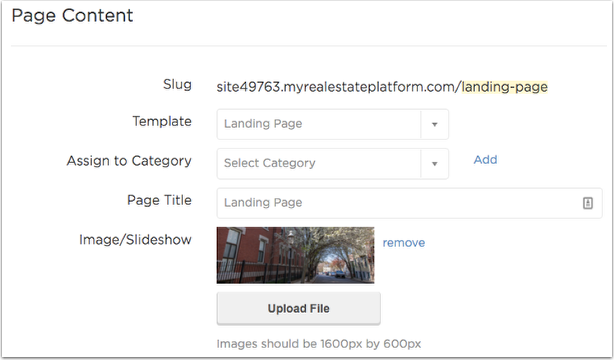Click the Template field showing Landing Page
The width and height of the screenshot is (614, 360).
[x=332, y=125]
